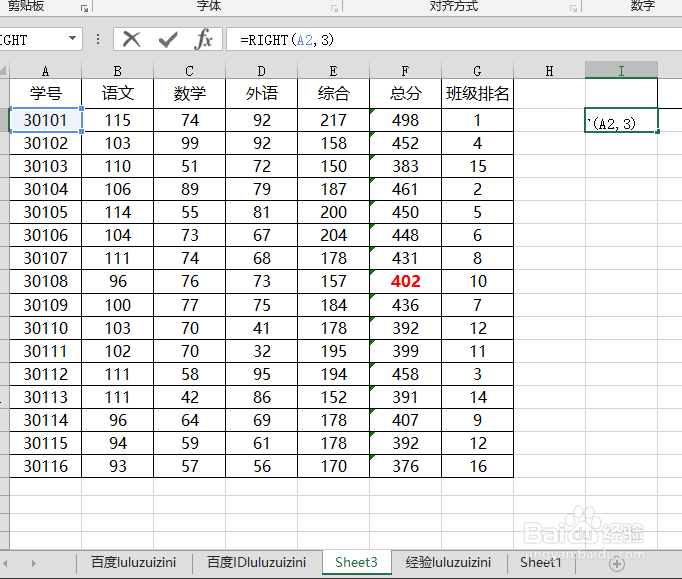
Task: Switch to the 经验luluzuizini sheet tab
Action: pos(448,562)
